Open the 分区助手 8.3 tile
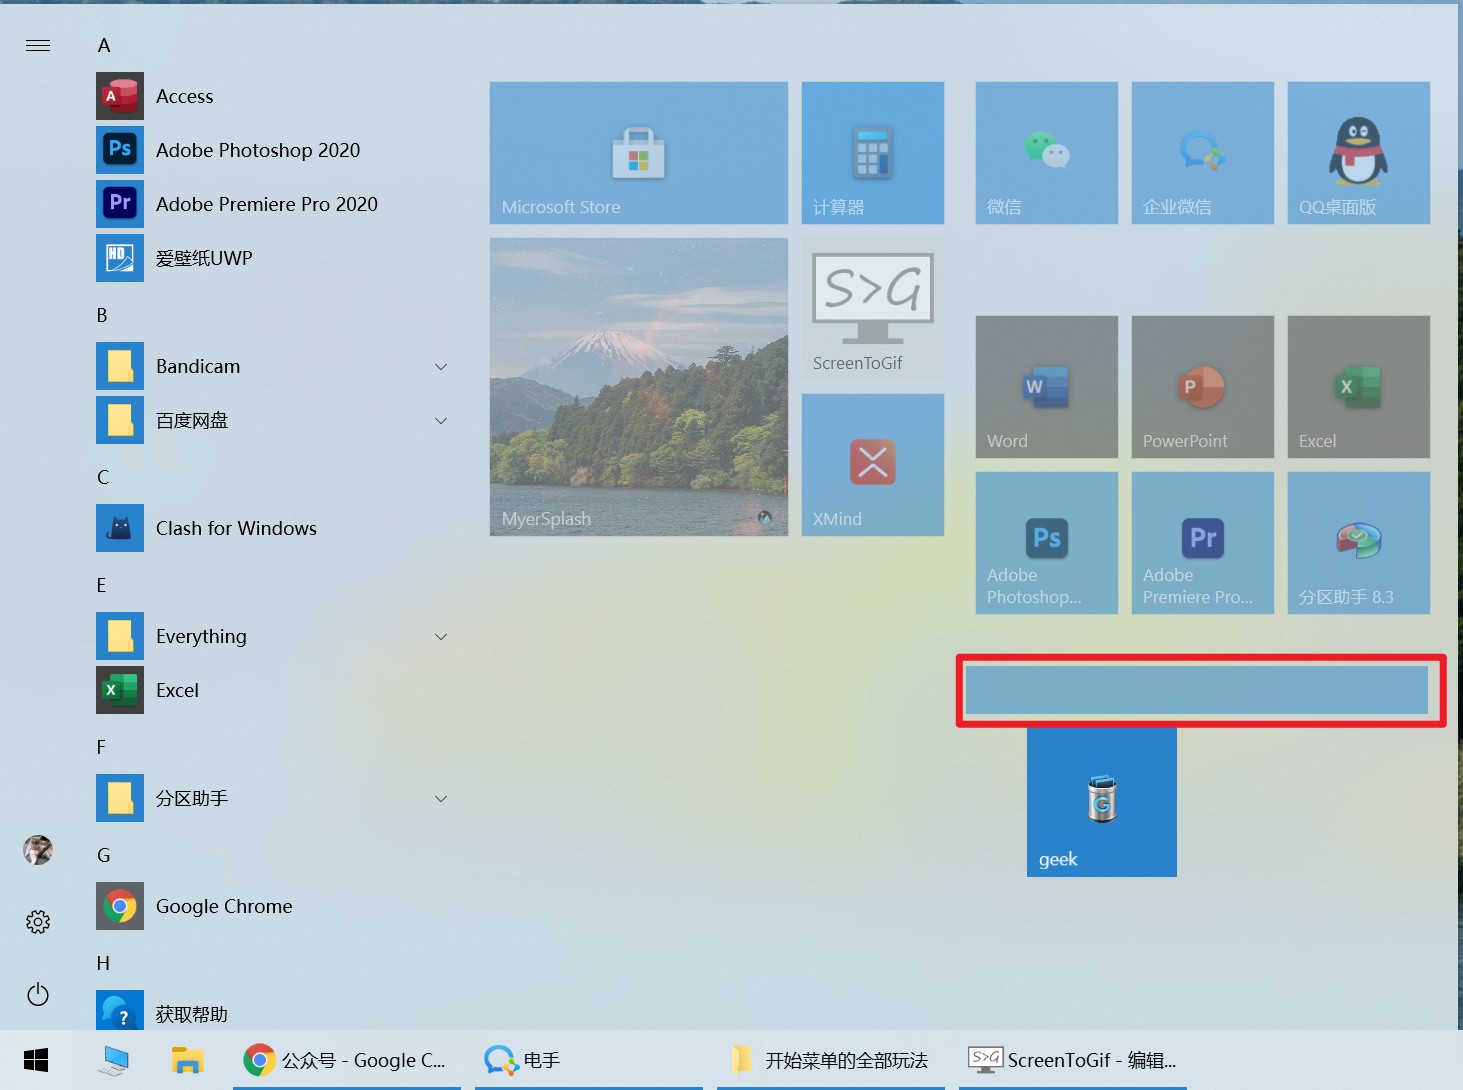This screenshot has width=1463, height=1090. (x=1359, y=543)
